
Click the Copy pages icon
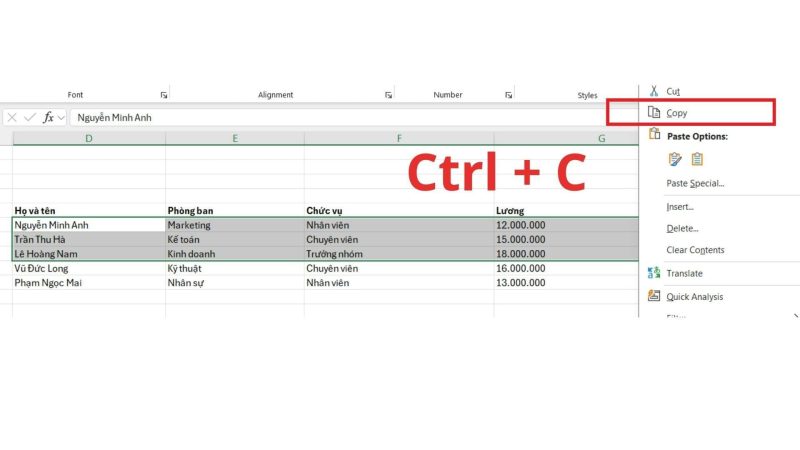pyautogui.click(x=654, y=112)
